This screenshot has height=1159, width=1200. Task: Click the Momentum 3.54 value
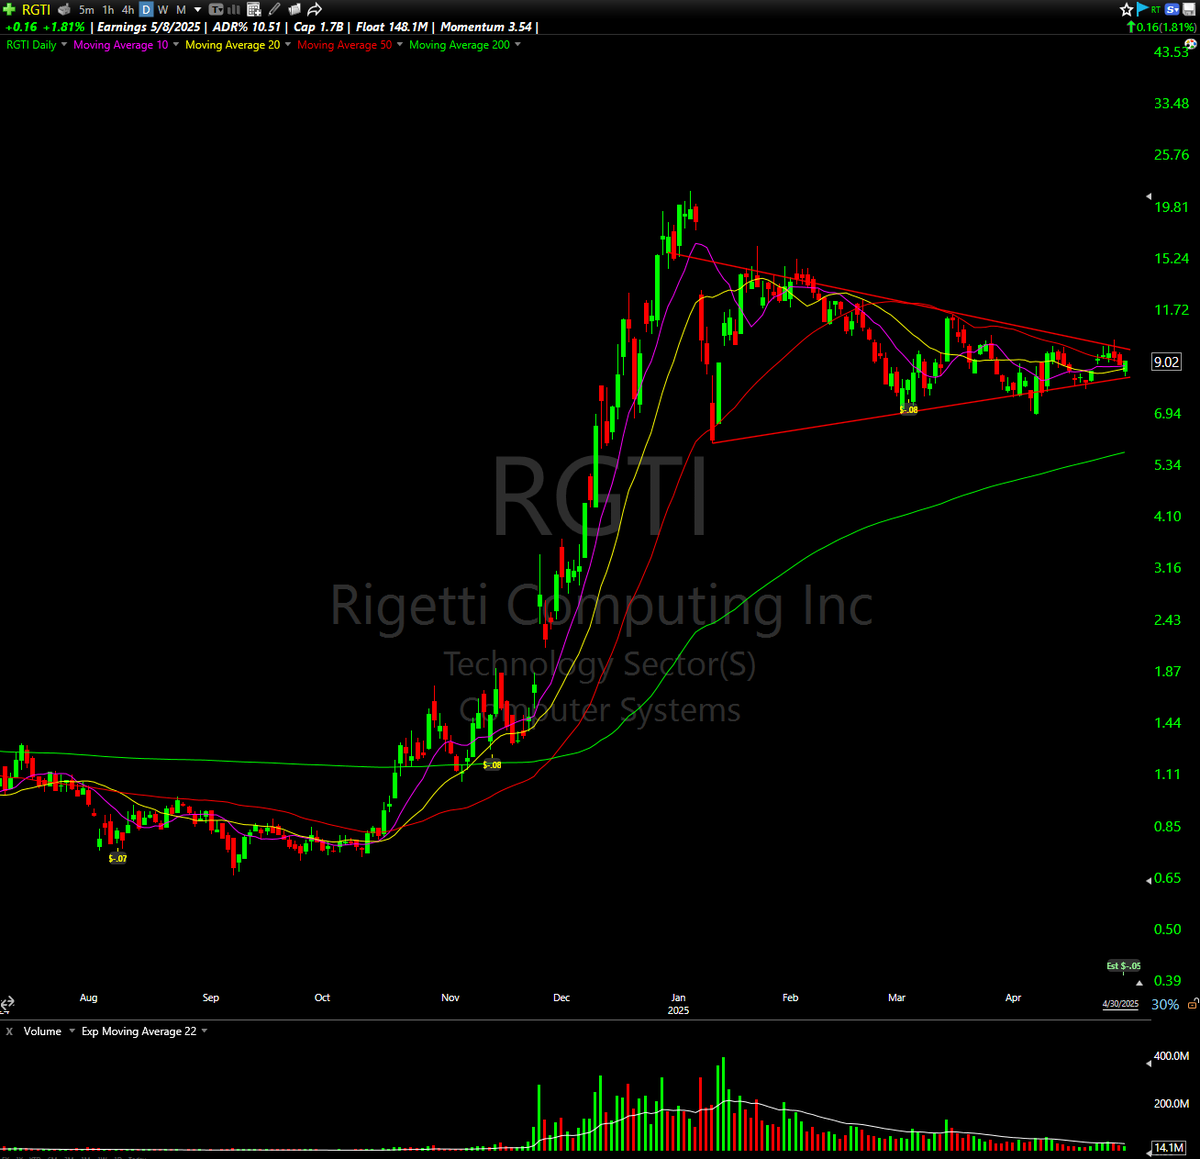pos(486,27)
